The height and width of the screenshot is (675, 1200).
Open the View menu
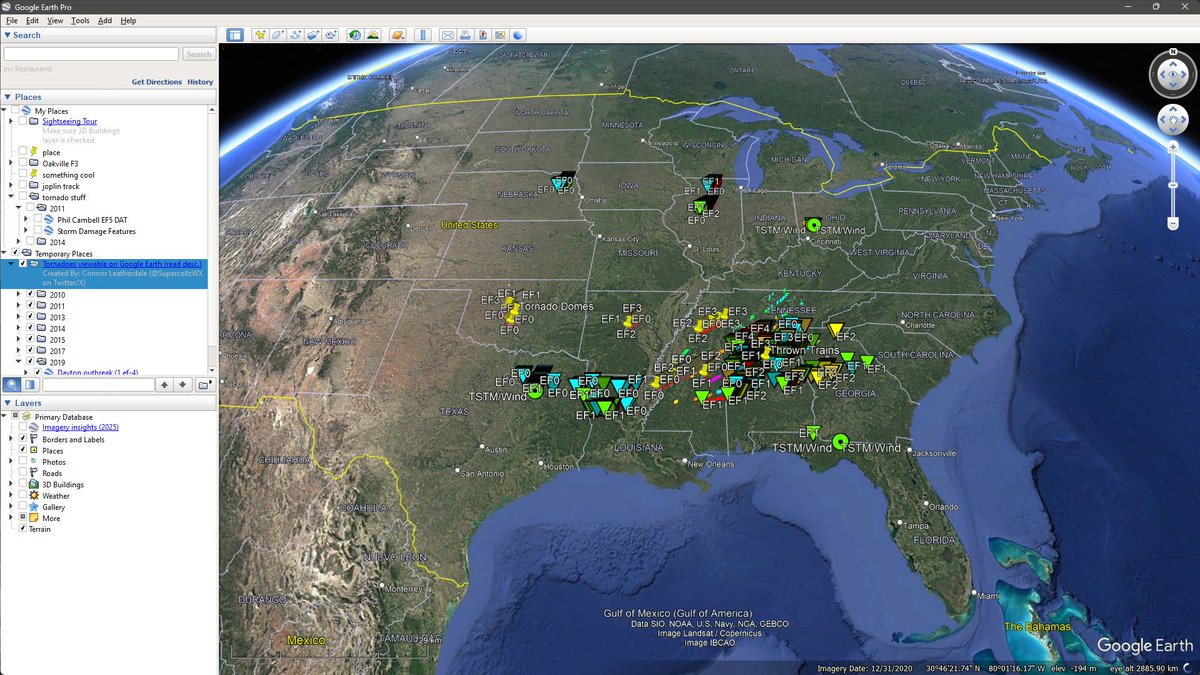[x=55, y=20]
